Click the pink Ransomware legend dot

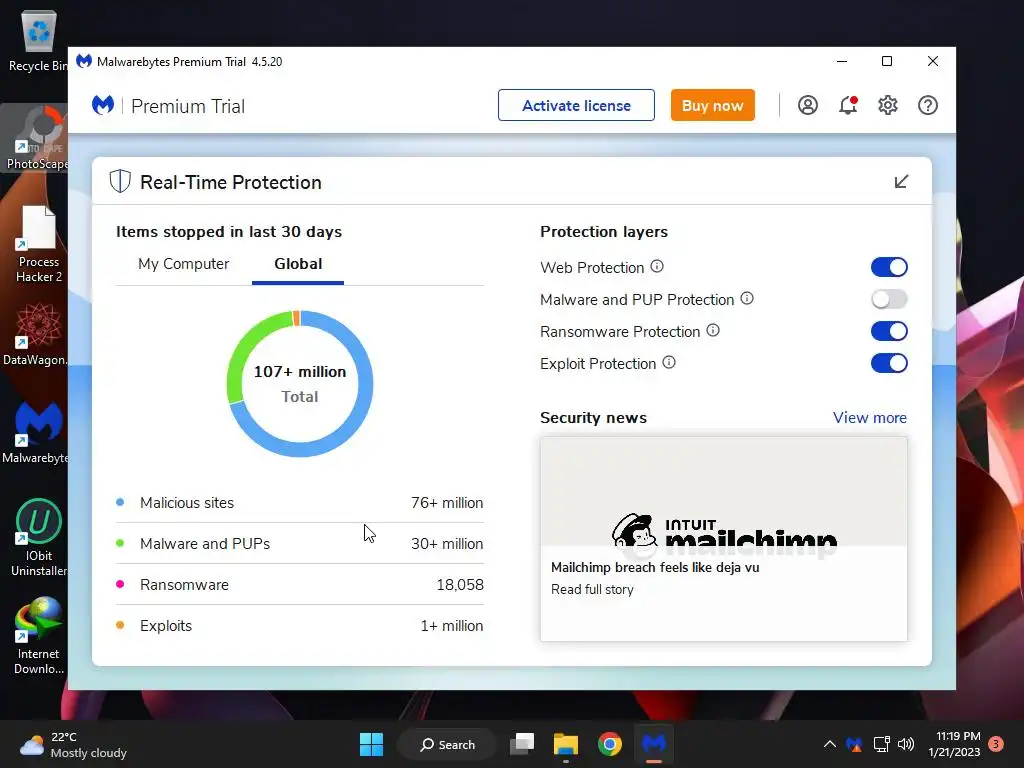(120, 584)
